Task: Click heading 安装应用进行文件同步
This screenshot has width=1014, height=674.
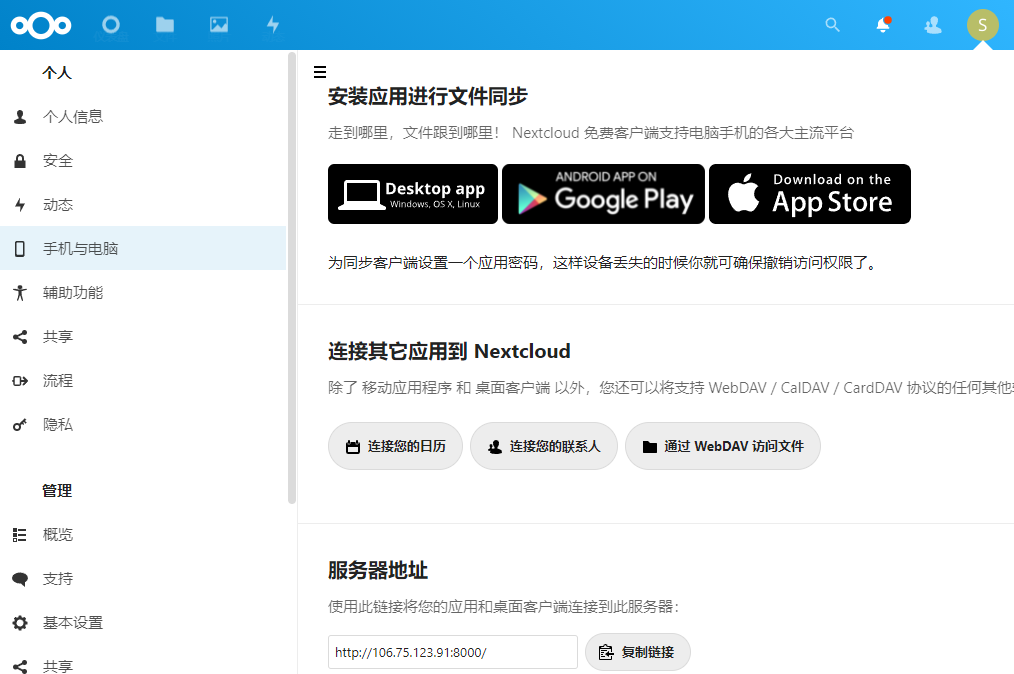Action: point(427,96)
